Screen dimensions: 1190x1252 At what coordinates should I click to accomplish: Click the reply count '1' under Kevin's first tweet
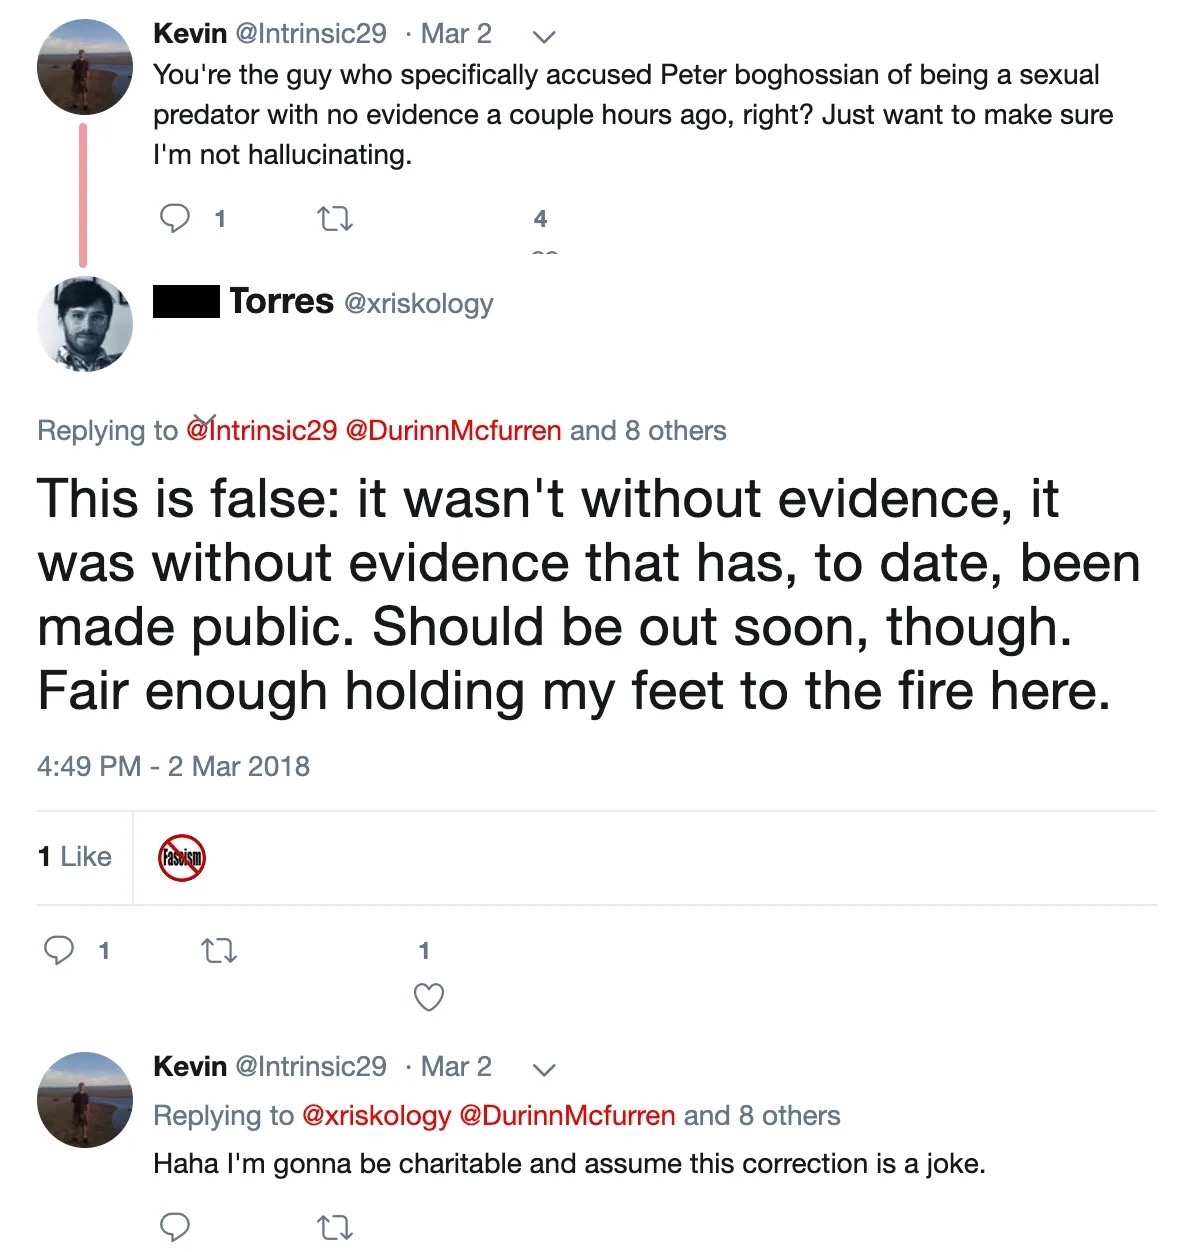[x=221, y=217]
